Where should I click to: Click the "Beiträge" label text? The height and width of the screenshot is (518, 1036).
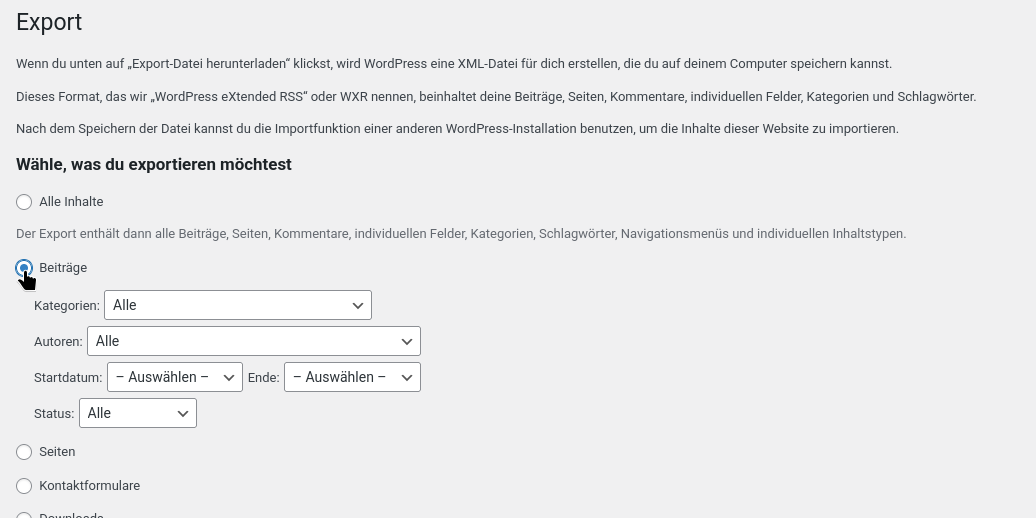pyautogui.click(x=63, y=268)
